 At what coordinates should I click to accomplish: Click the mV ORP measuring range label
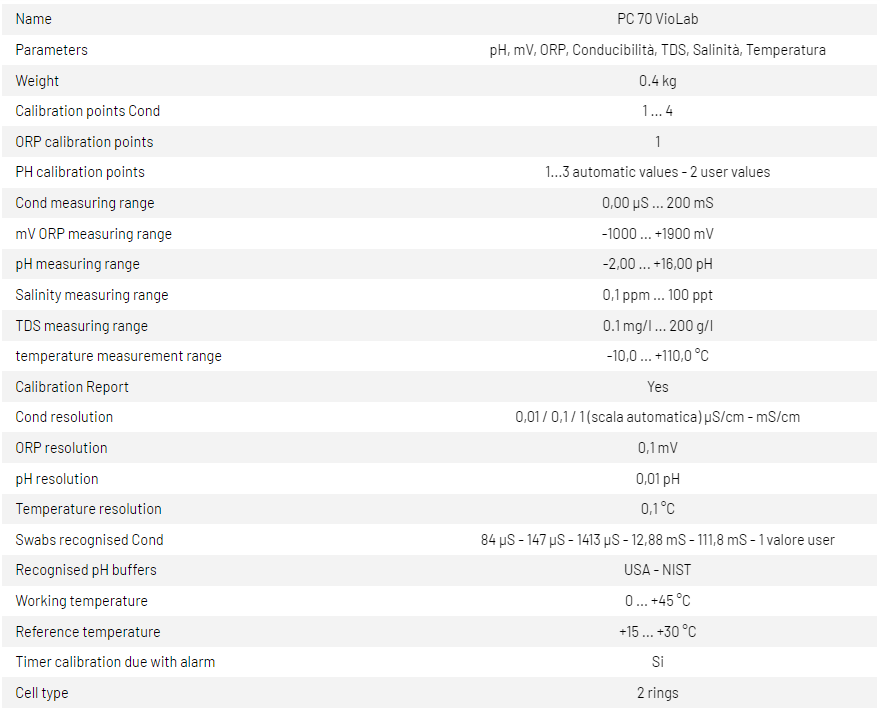pyautogui.click(x=94, y=234)
